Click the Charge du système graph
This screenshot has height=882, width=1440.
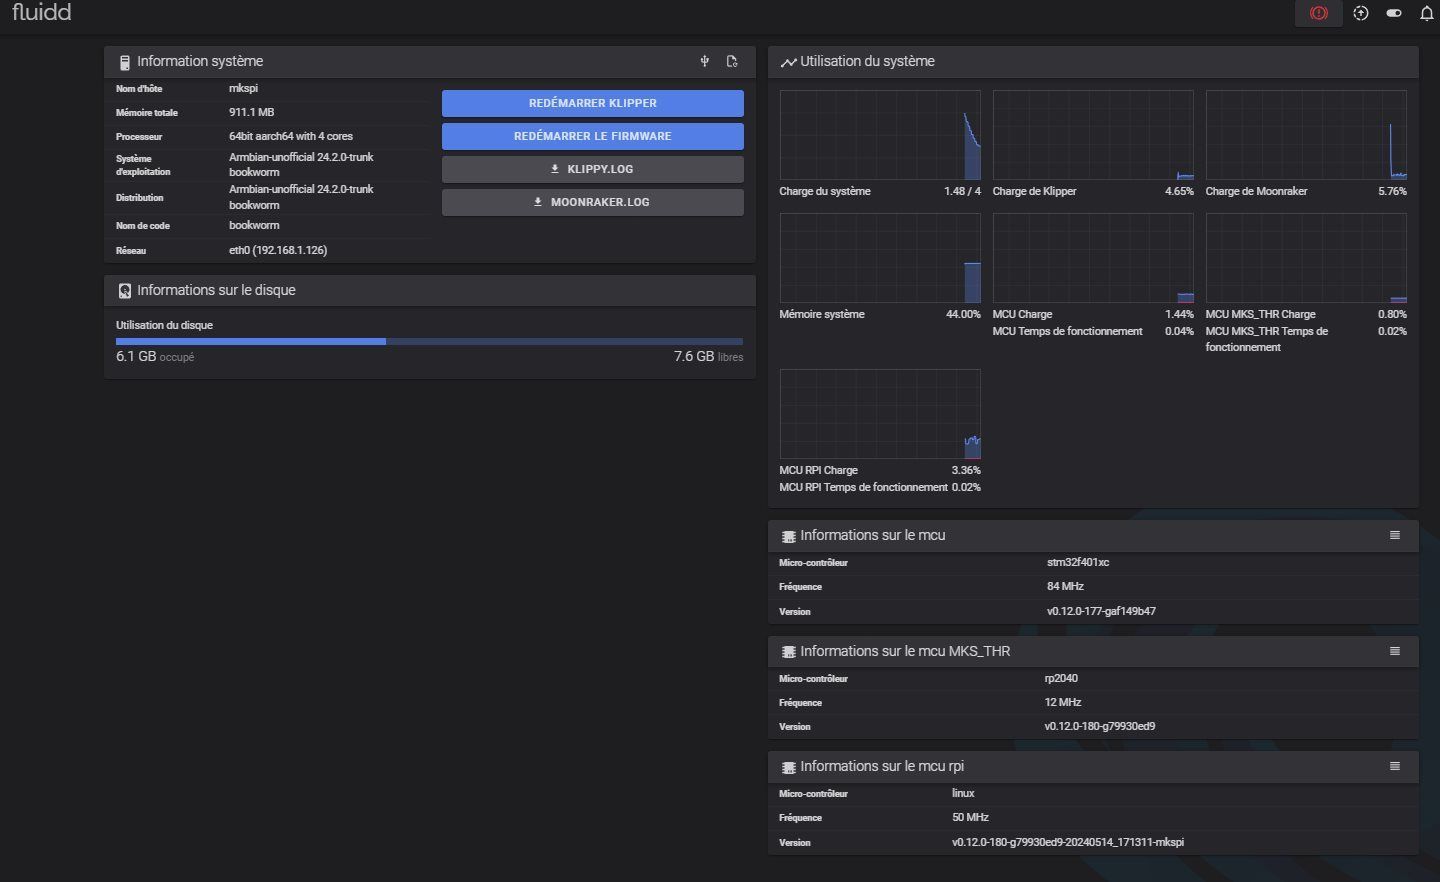880,135
